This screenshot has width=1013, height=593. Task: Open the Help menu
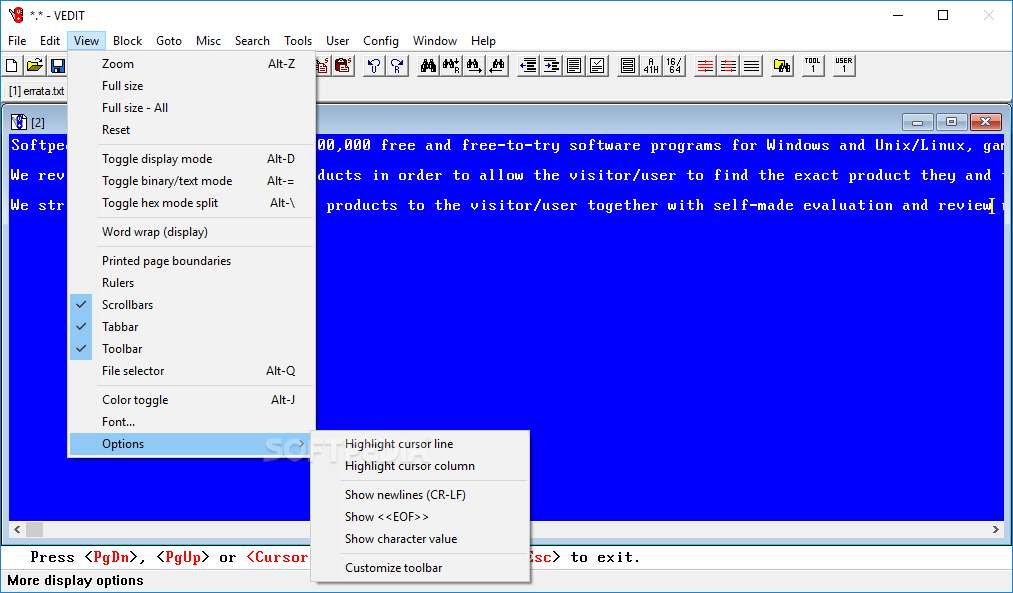[x=483, y=41]
